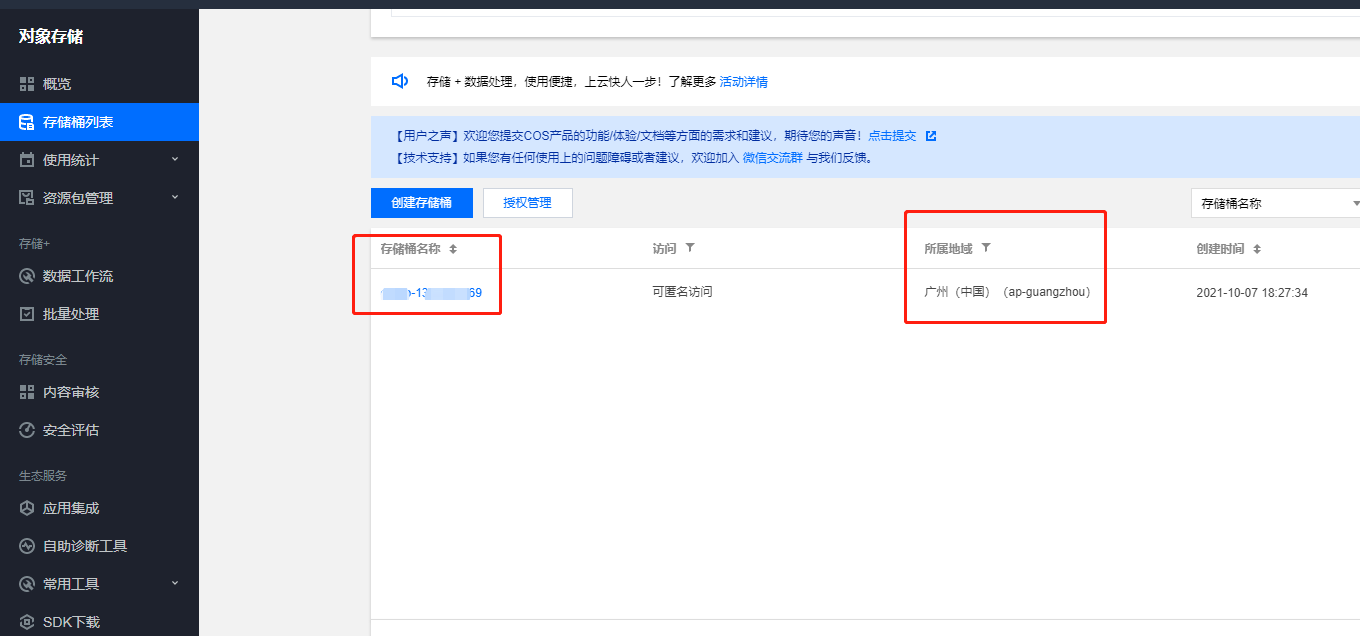Click the blue speaker announcement icon

[400, 81]
